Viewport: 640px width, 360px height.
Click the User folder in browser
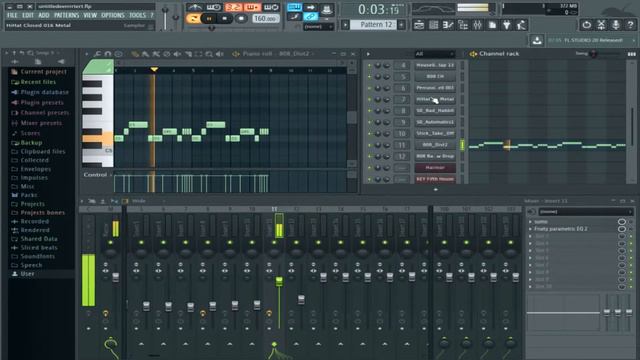[28, 274]
